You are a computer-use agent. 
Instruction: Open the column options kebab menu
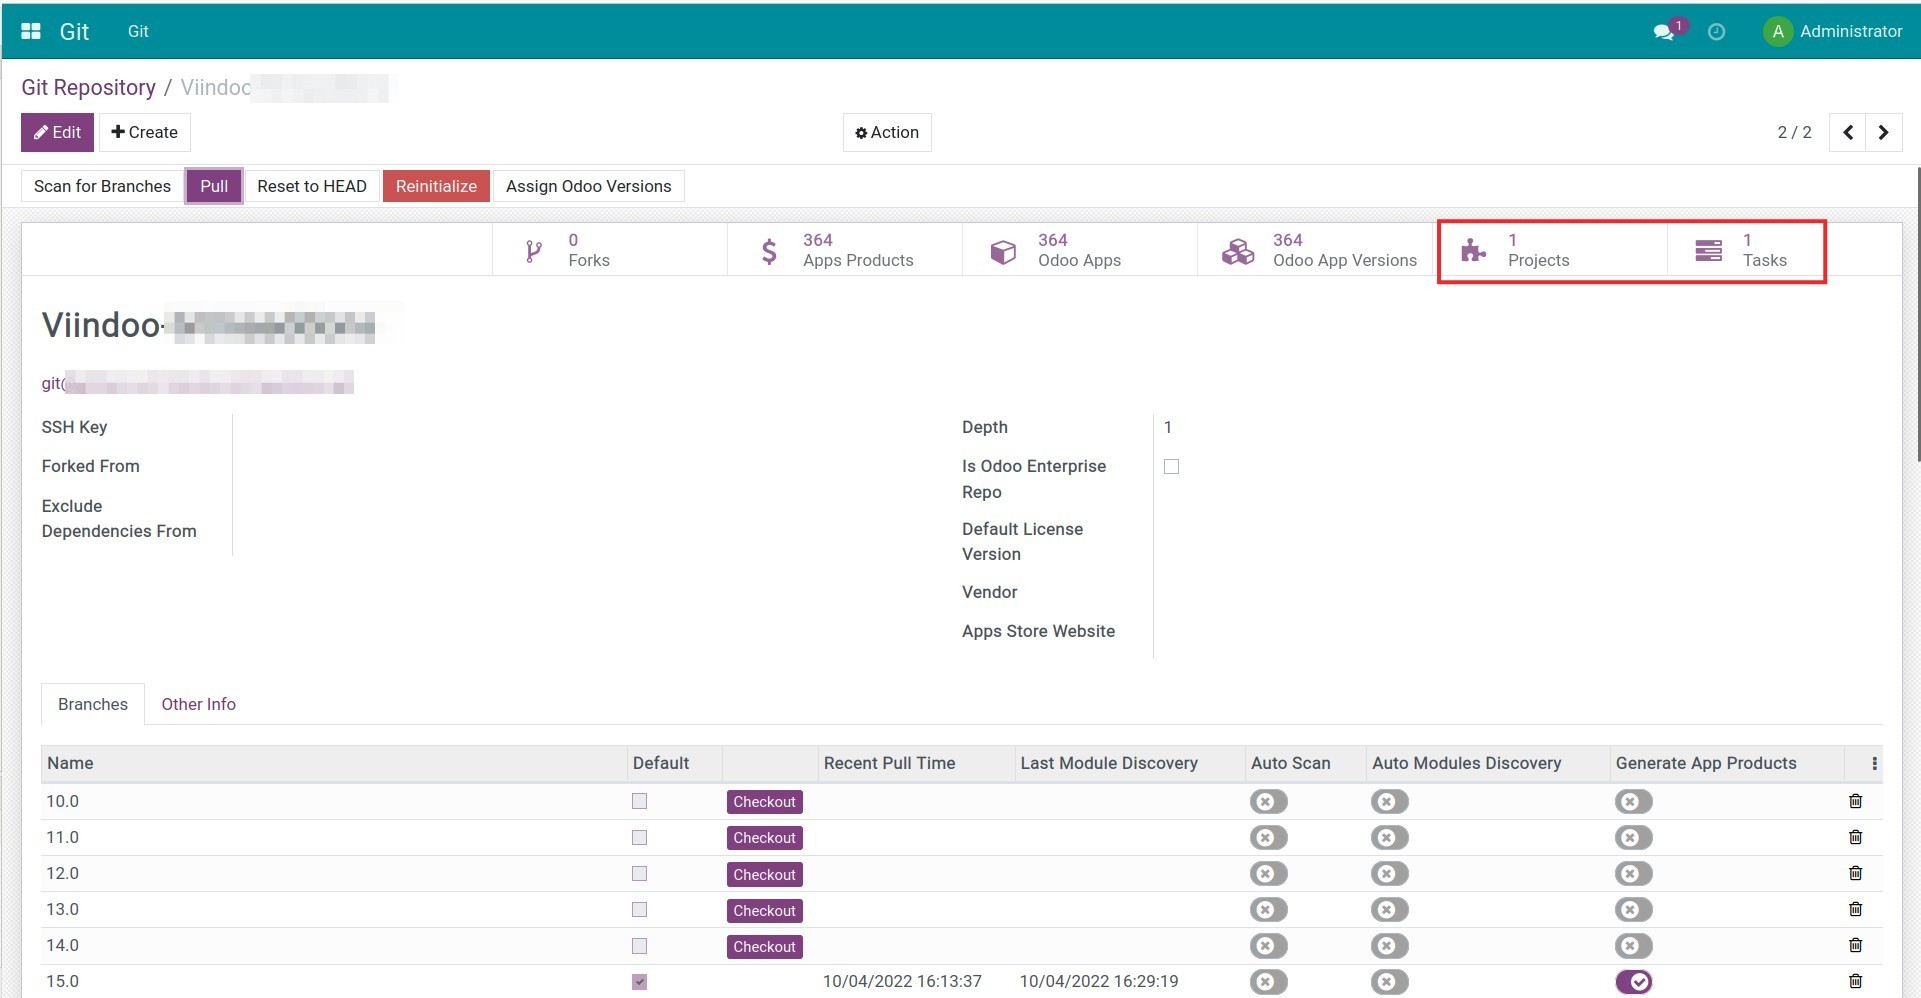coord(1874,763)
